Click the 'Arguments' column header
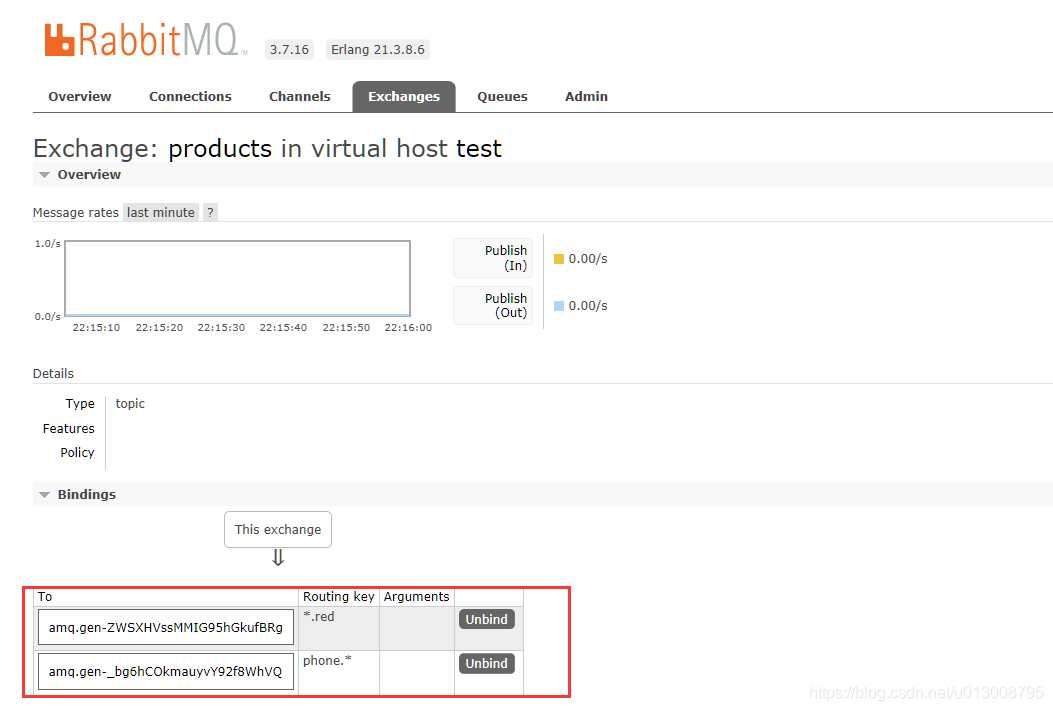This screenshot has width=1053, height=711. [x=416, y=597]
